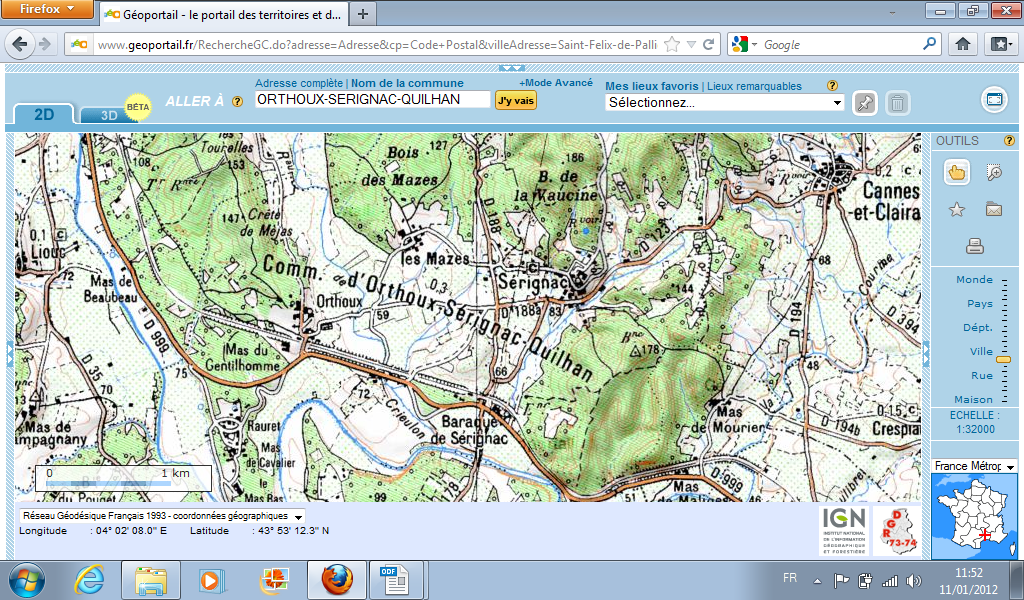The height and width of the screenshot is (600, 1024).
Task: Launch Internet Explorer from the taskbar
Action: coord(89,580)
